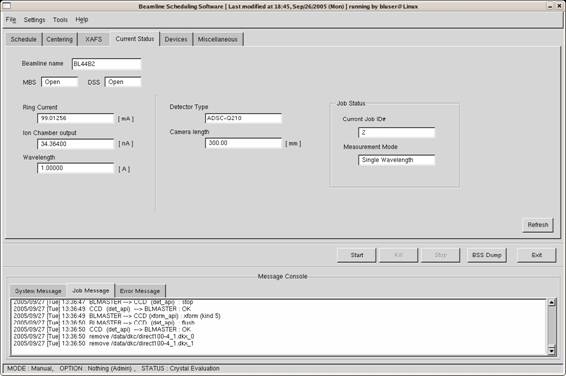Click the 'MODE : Manual' status bar text
The width and height of the screenshot is (566, 376).
tap(30, 368)
